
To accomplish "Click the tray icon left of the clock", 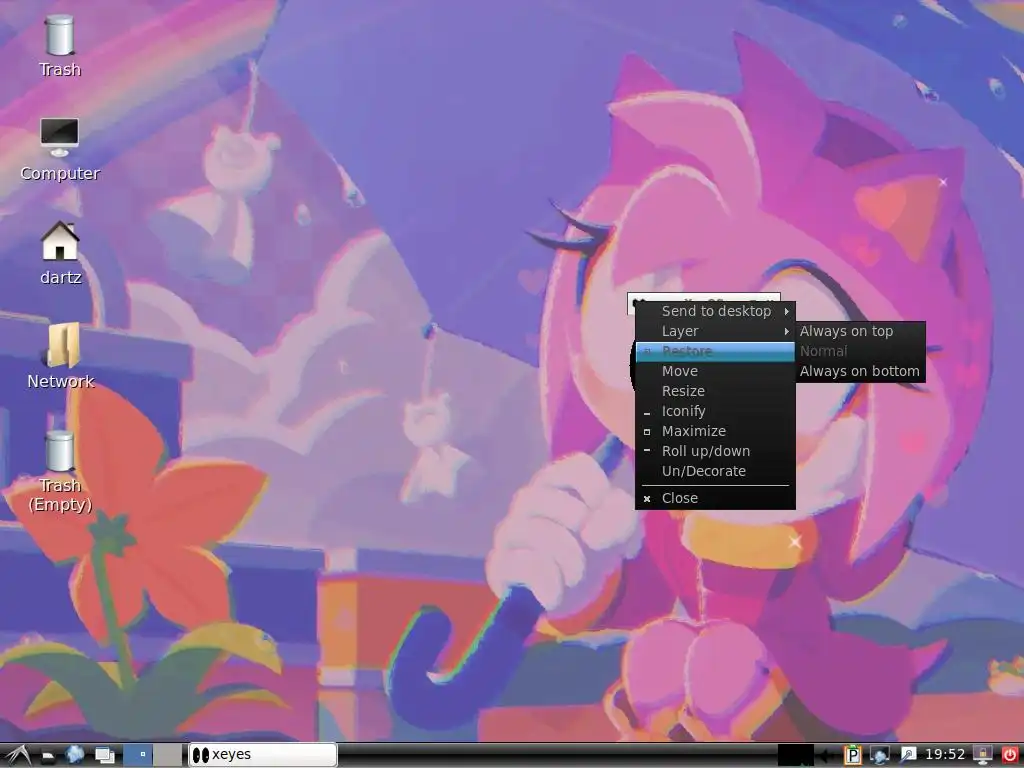I will coord(908,755).
